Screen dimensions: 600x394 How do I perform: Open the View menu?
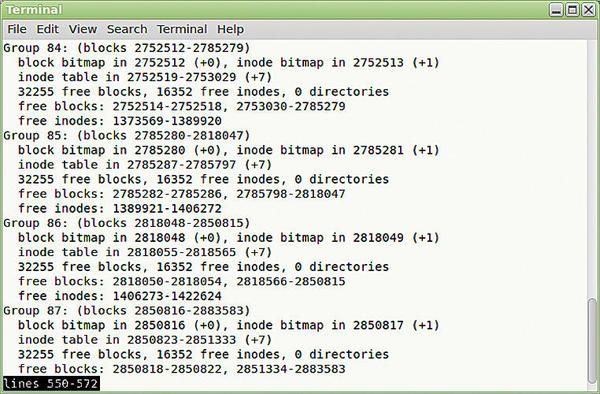click(83, 29)
